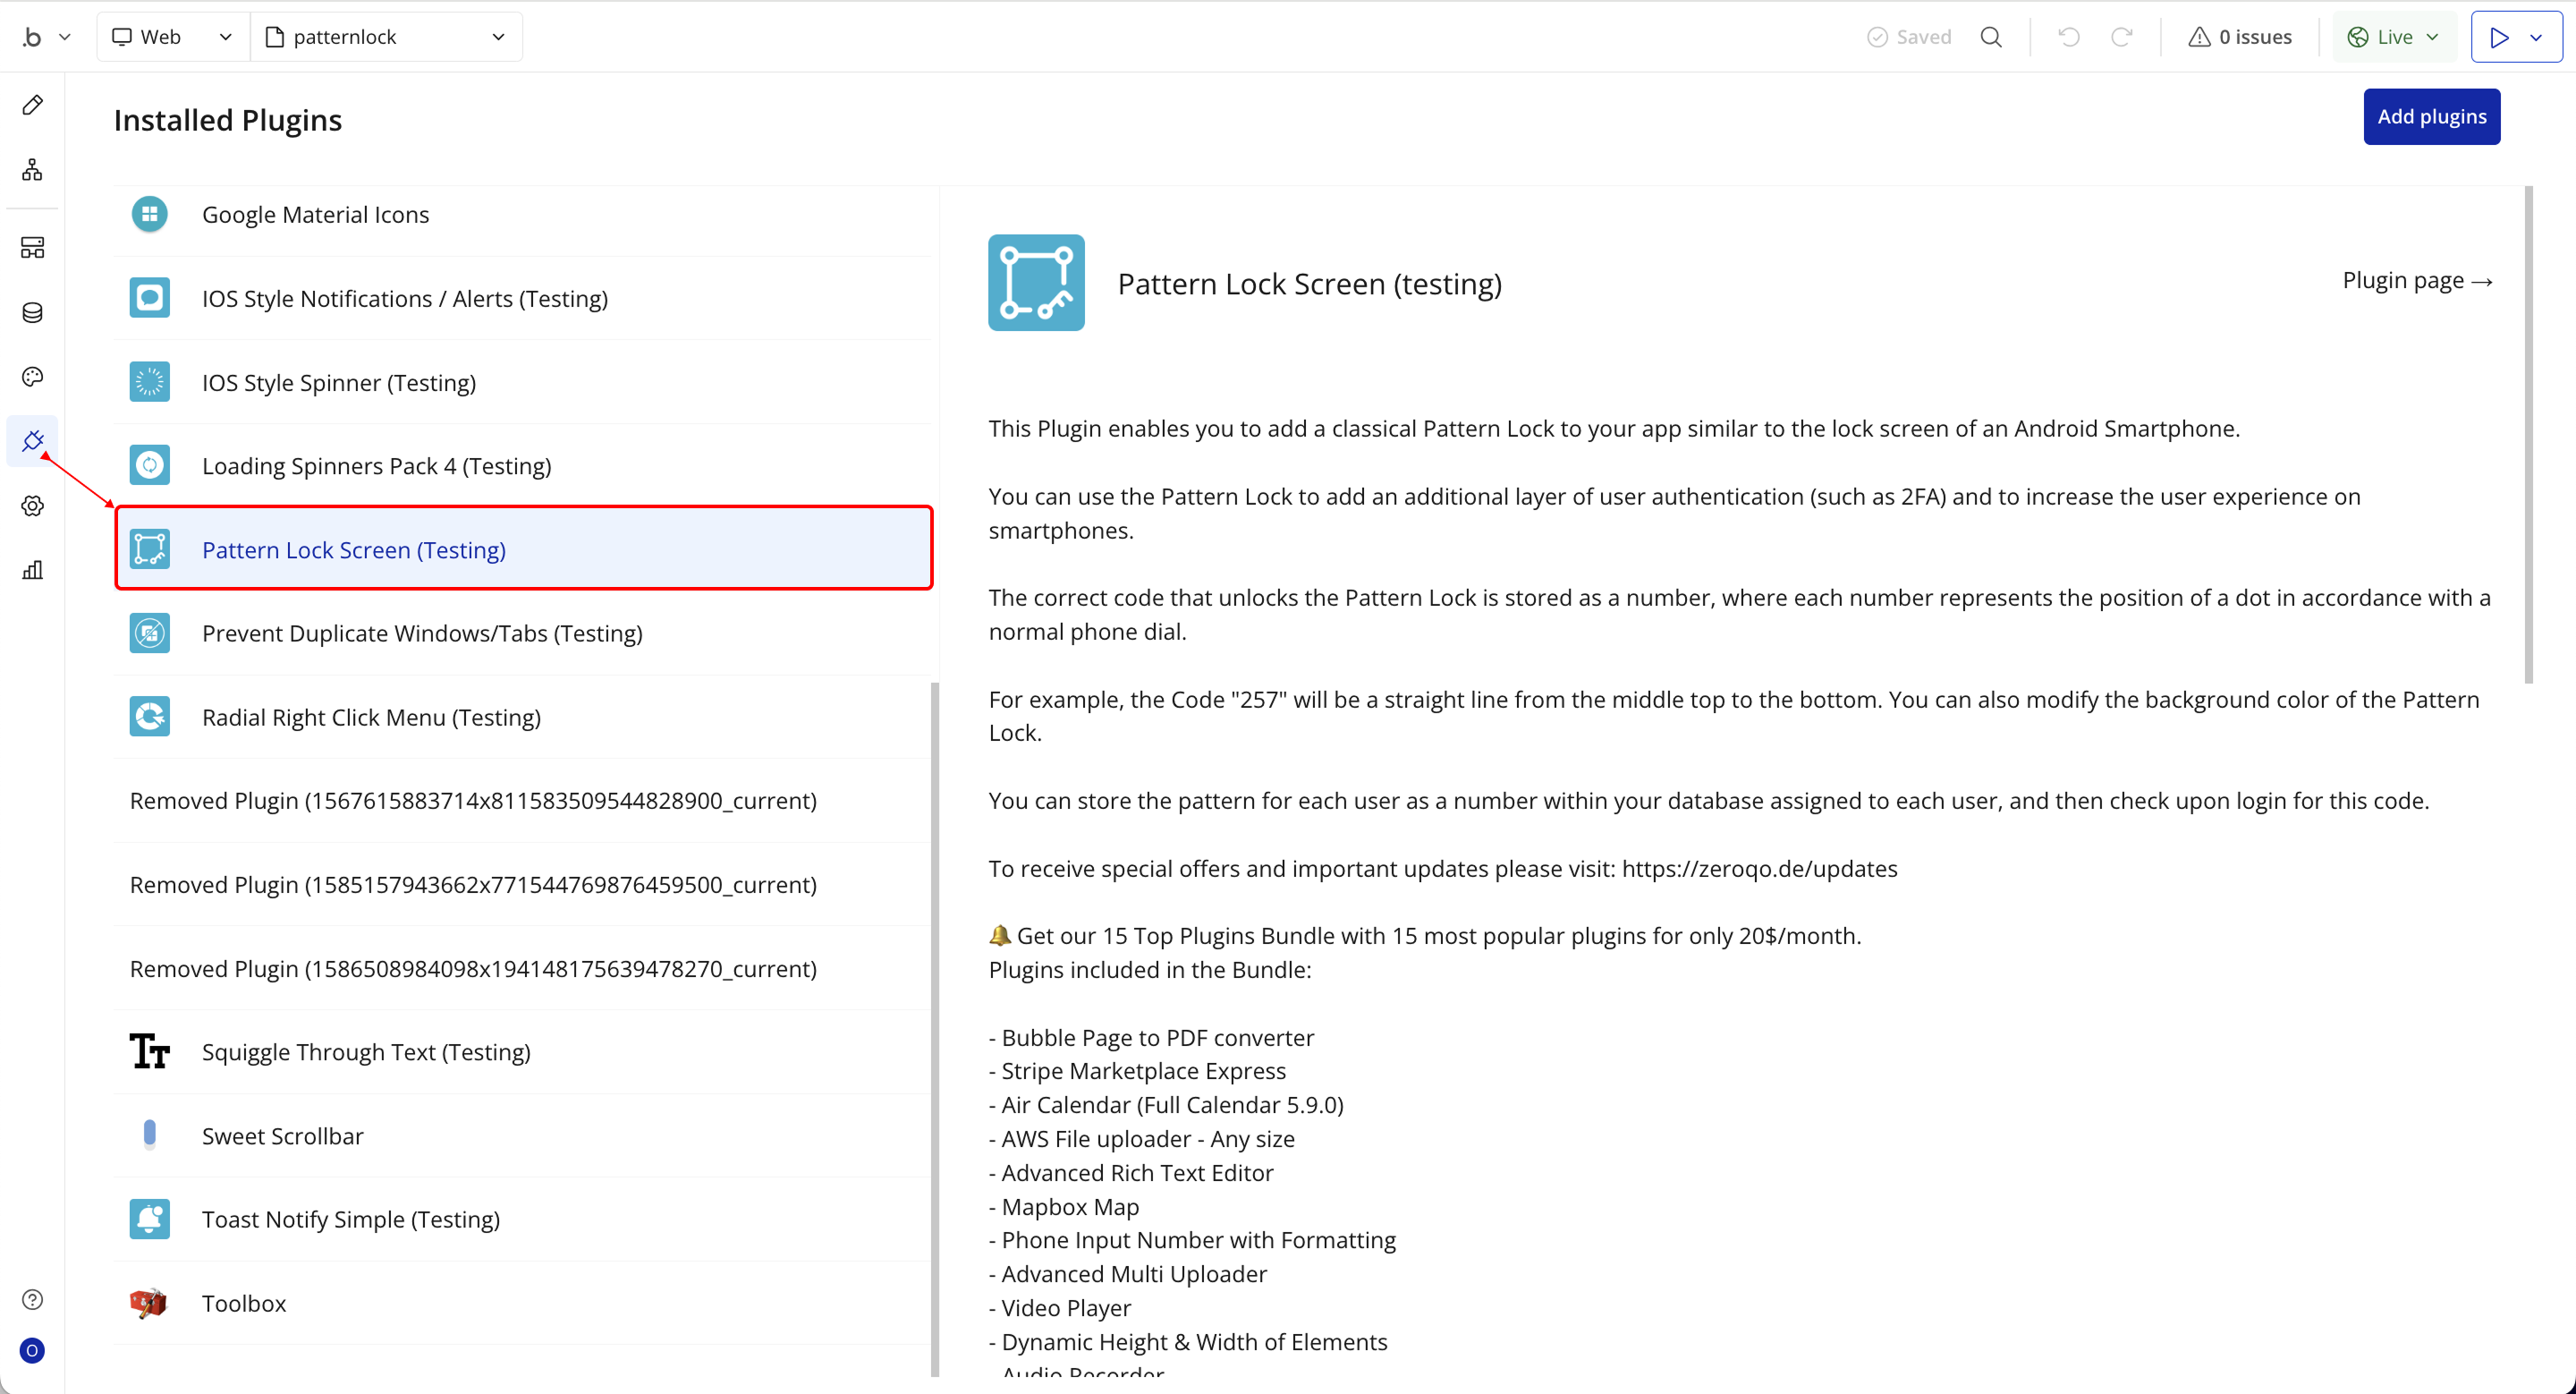
Task: Expand the Web view dropdown
Action: 172,37
